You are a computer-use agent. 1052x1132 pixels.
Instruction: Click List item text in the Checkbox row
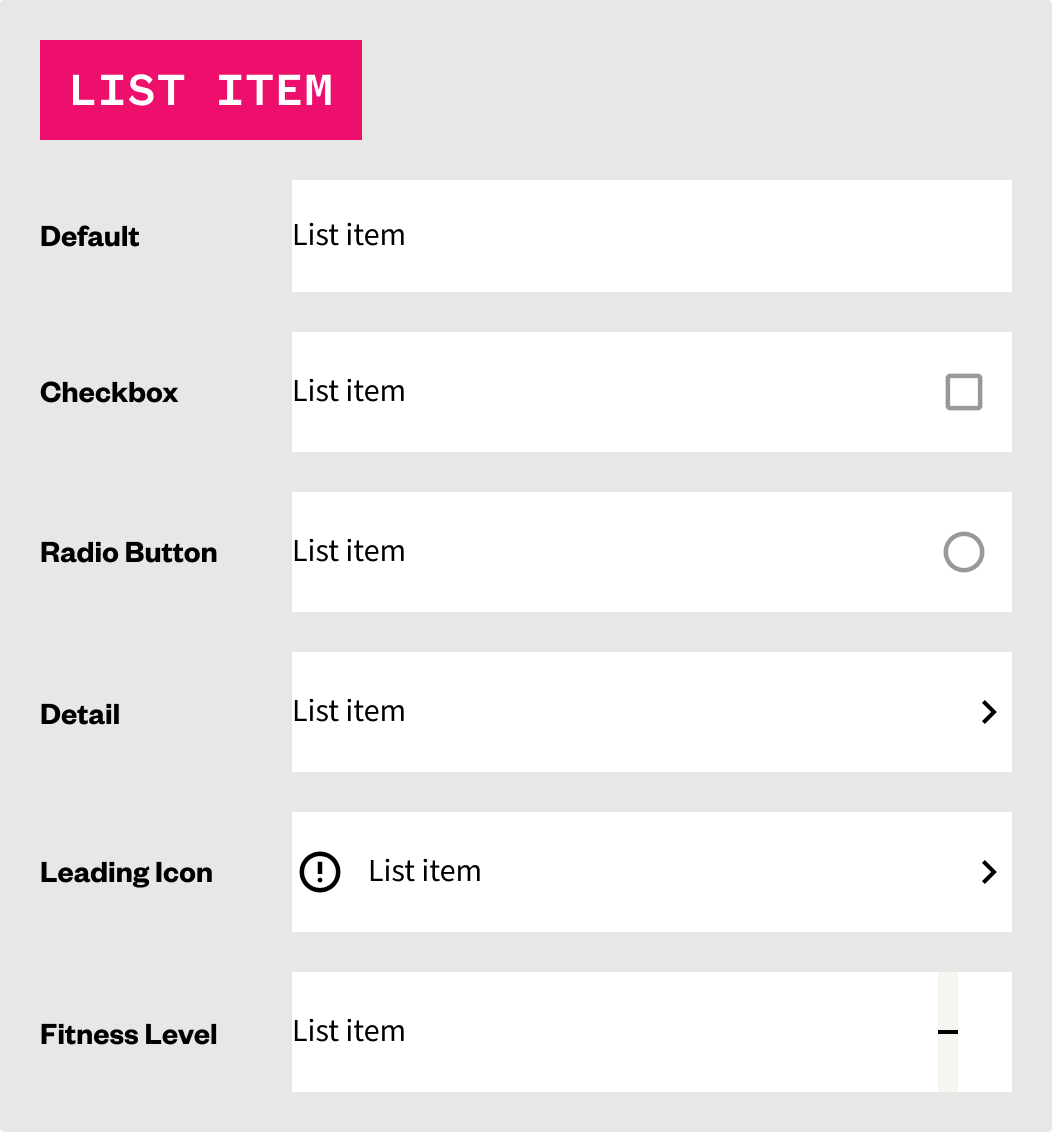coord(349,392)
